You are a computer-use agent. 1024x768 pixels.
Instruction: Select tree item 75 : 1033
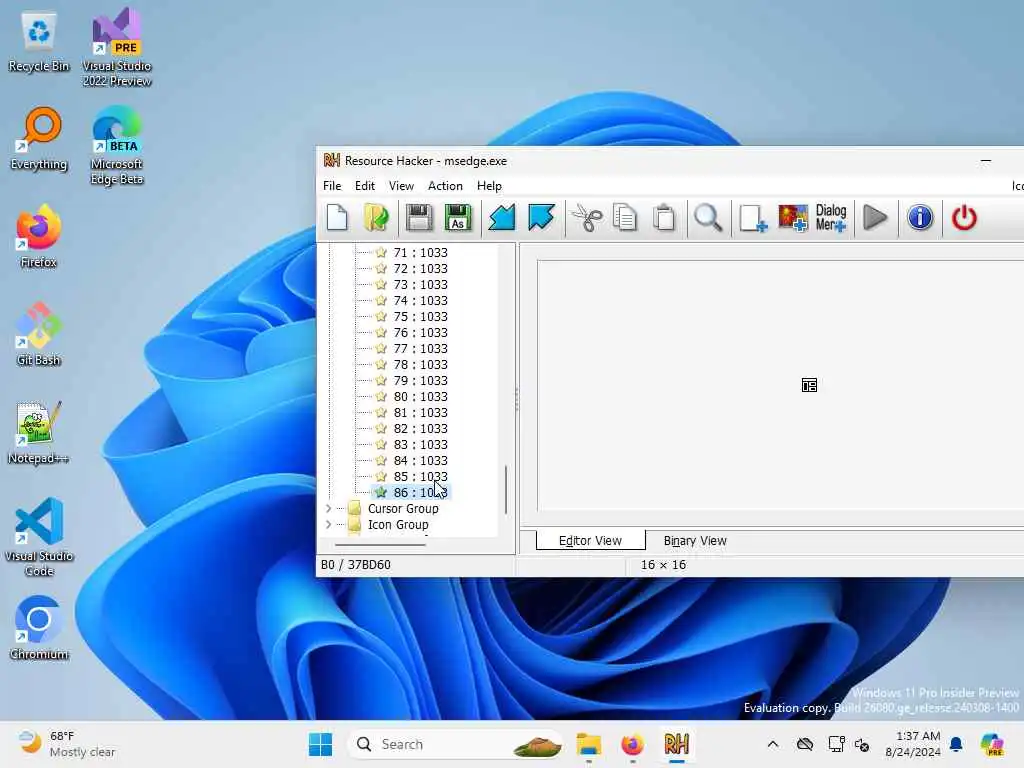point(420,317)
